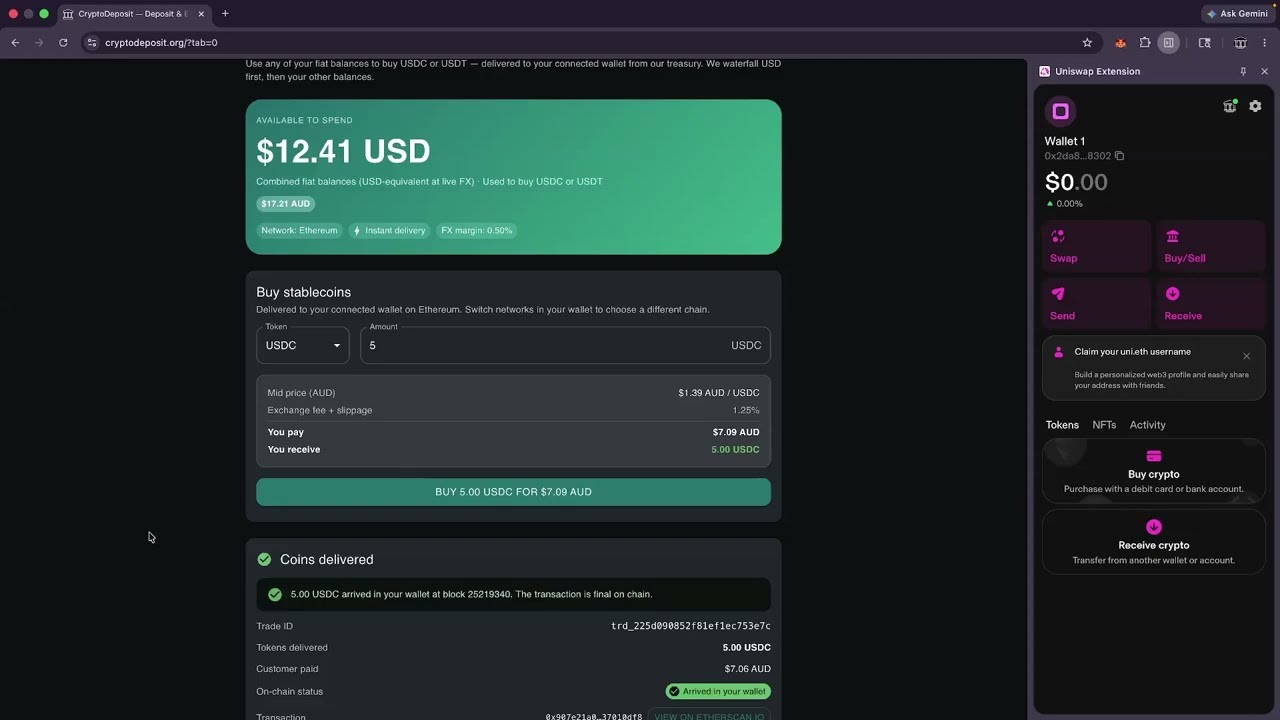The height and width of the screenshot is (720, 1280).
Task: Pin the Uniswap Extension panel
Action: tap(1243, 72)
